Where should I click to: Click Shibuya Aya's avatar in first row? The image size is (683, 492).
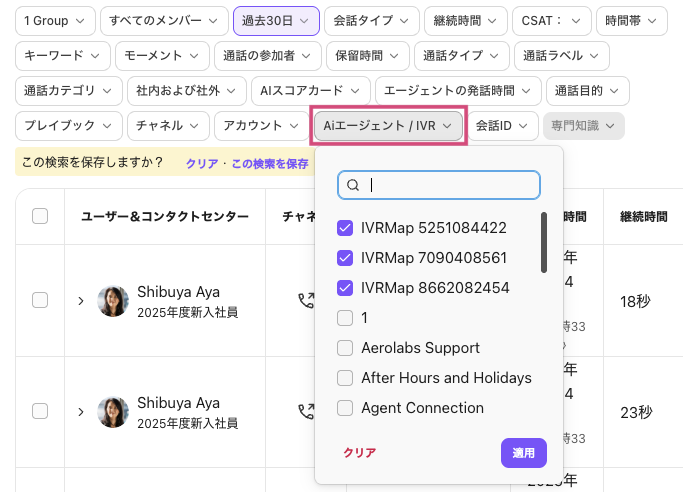pos(113,301)
